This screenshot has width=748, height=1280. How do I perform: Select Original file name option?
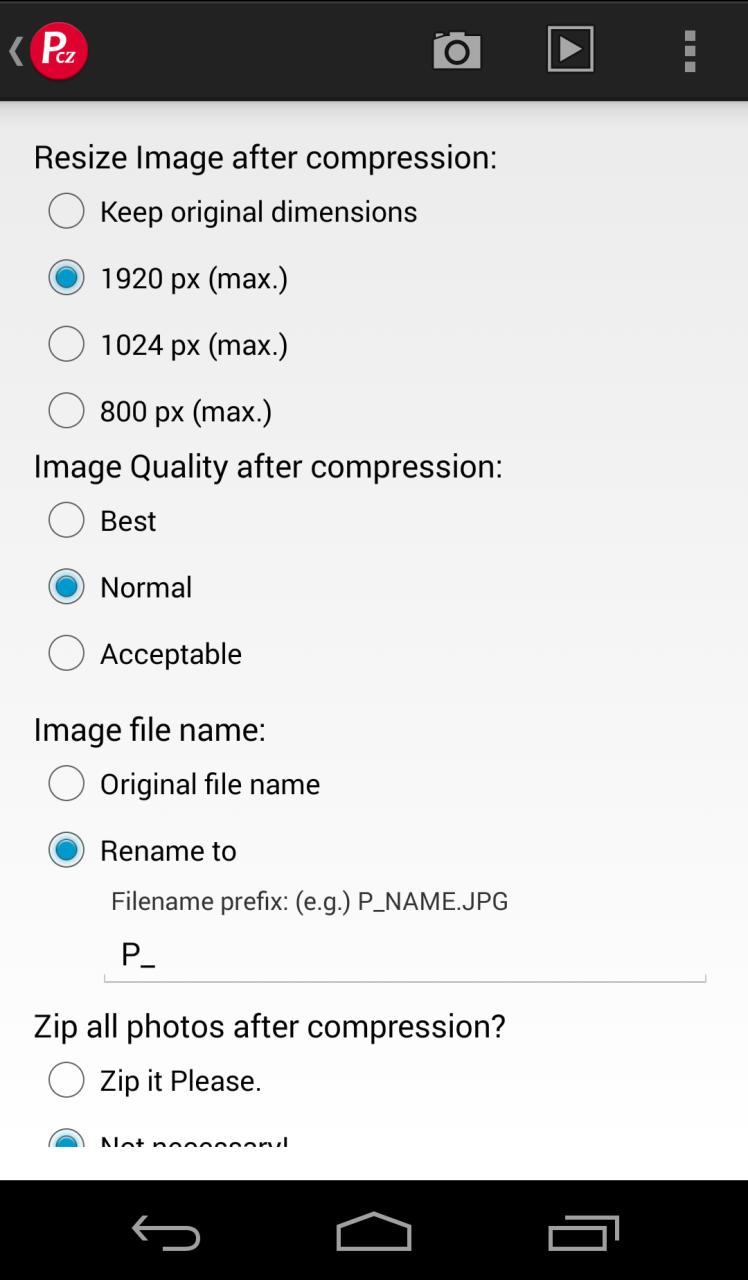coord(67,784)
